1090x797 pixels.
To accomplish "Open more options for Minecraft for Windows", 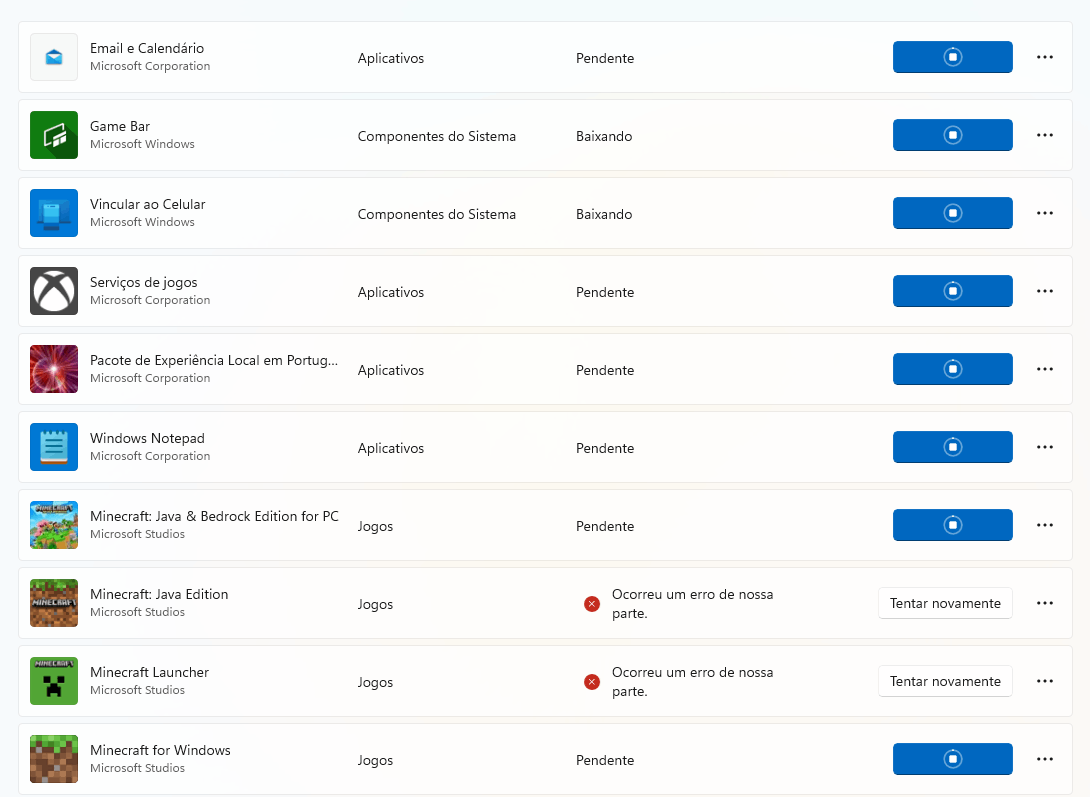I will [1045, 759].
